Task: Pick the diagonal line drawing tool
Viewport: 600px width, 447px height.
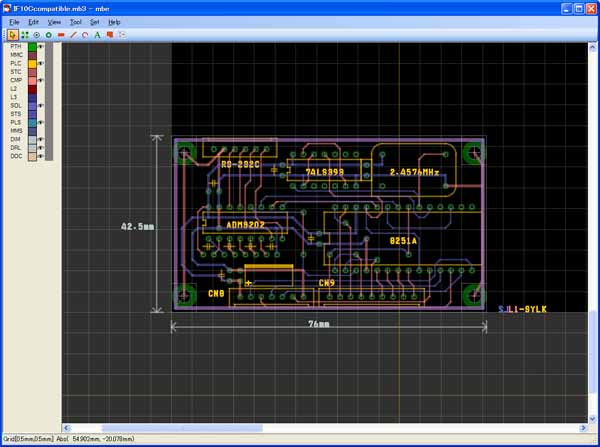Action: pos(73,35)
